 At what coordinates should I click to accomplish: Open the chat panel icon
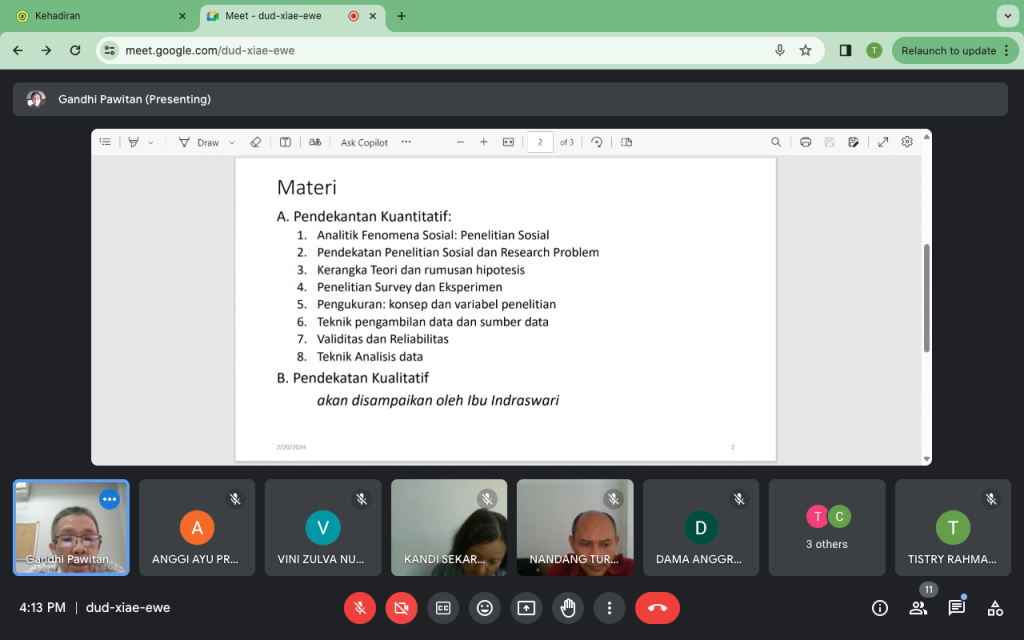coord(956,607)
